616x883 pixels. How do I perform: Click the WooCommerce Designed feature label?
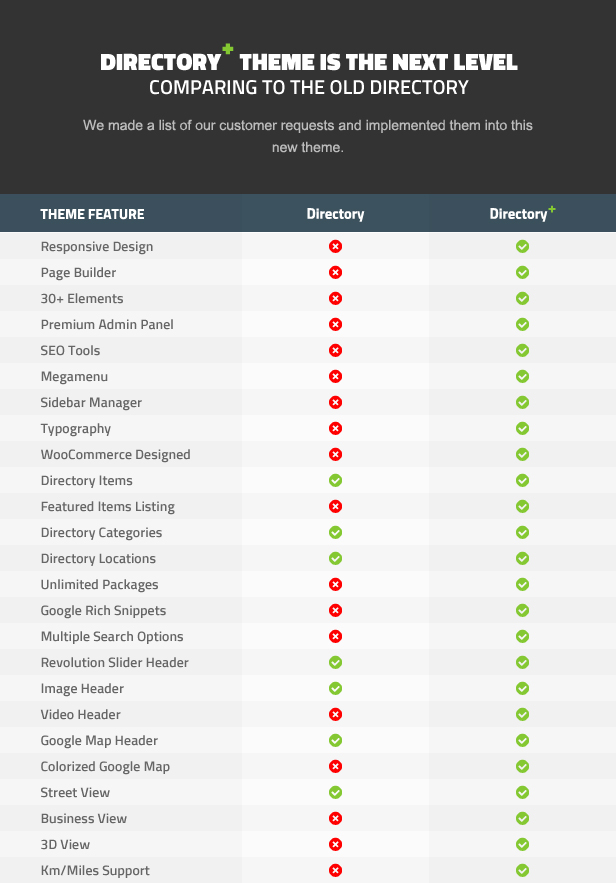click(x=115, y=454)
